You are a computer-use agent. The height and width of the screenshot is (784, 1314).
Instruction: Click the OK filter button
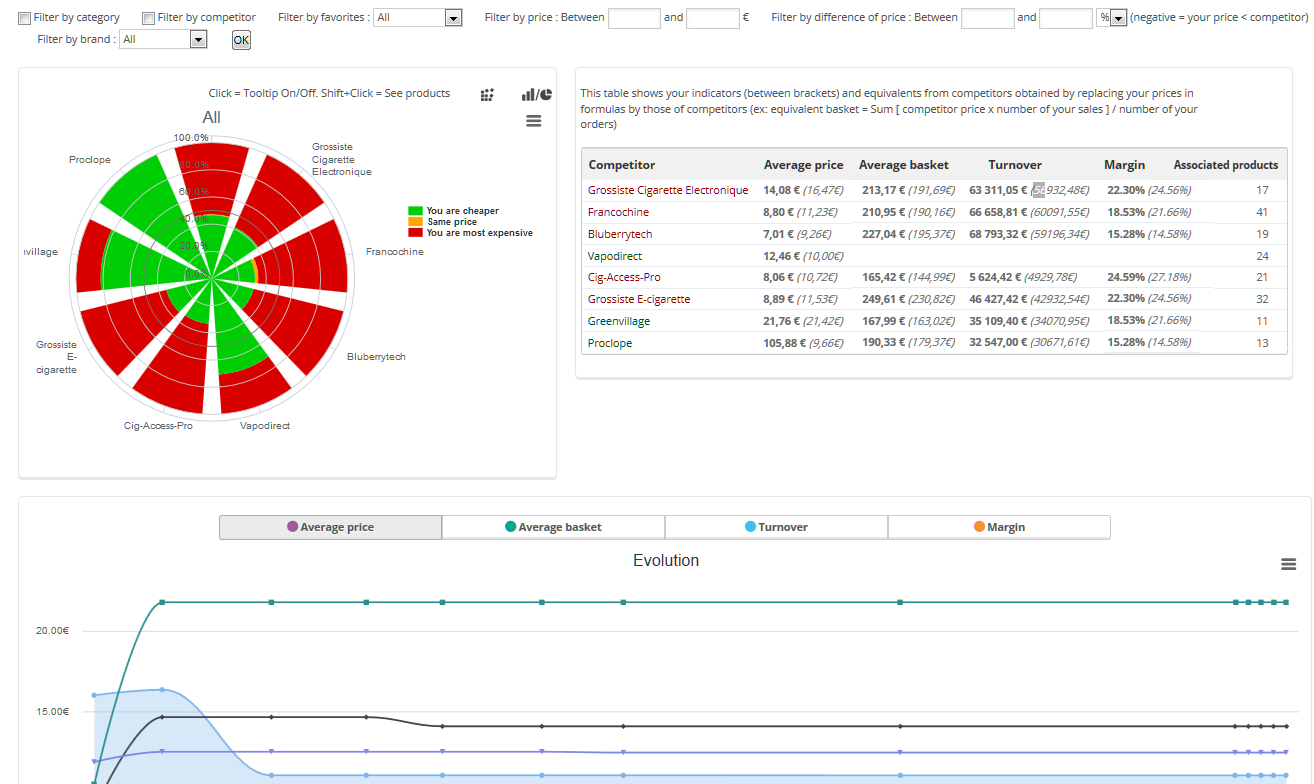[241, 40]
